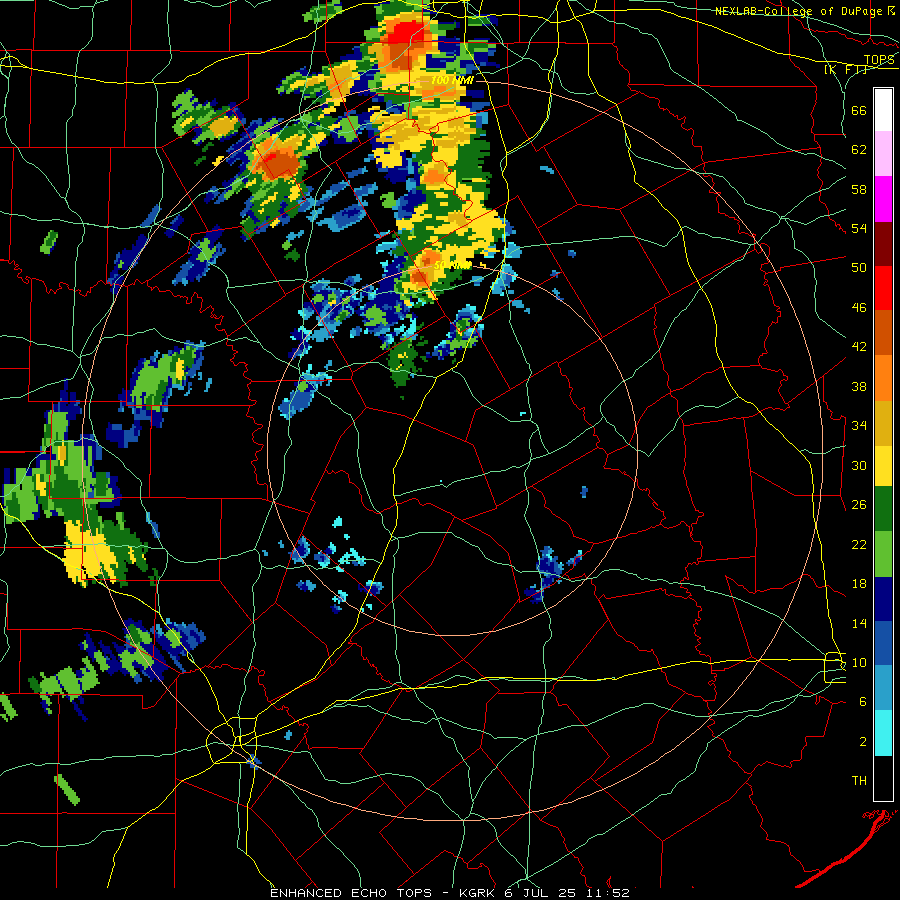Pick the gold legend swatch
The width and height of the screenshot is (900, 900).
coord(883,422)
